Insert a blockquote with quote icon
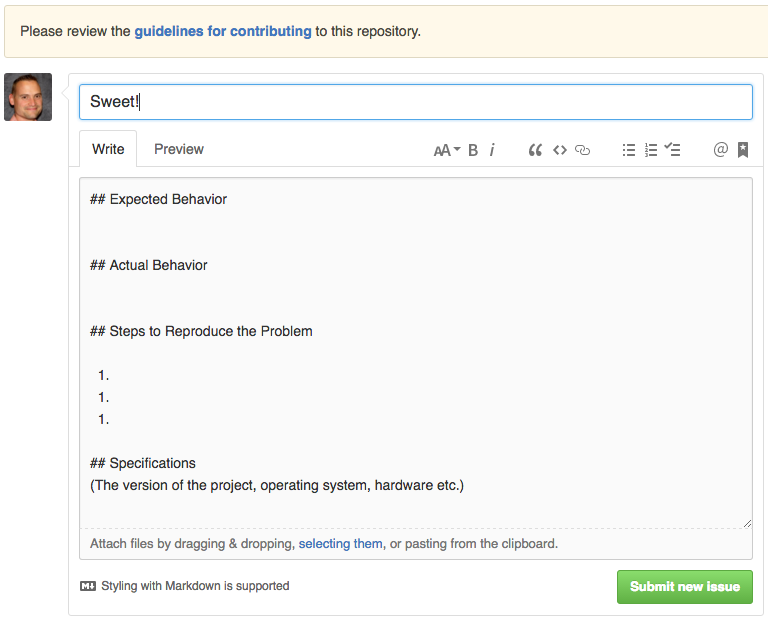The image size is (768, 622). click(535, 150)
